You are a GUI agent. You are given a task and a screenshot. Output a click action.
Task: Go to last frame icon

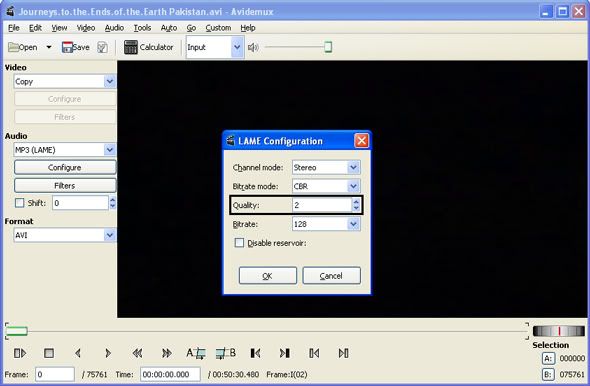(x=344, y=353)
